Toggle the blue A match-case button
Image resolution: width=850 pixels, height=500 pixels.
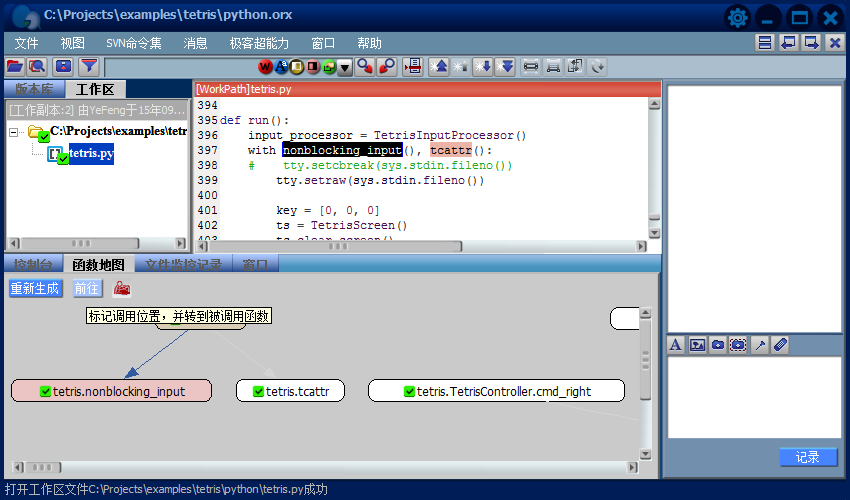[x=281, y=67]
